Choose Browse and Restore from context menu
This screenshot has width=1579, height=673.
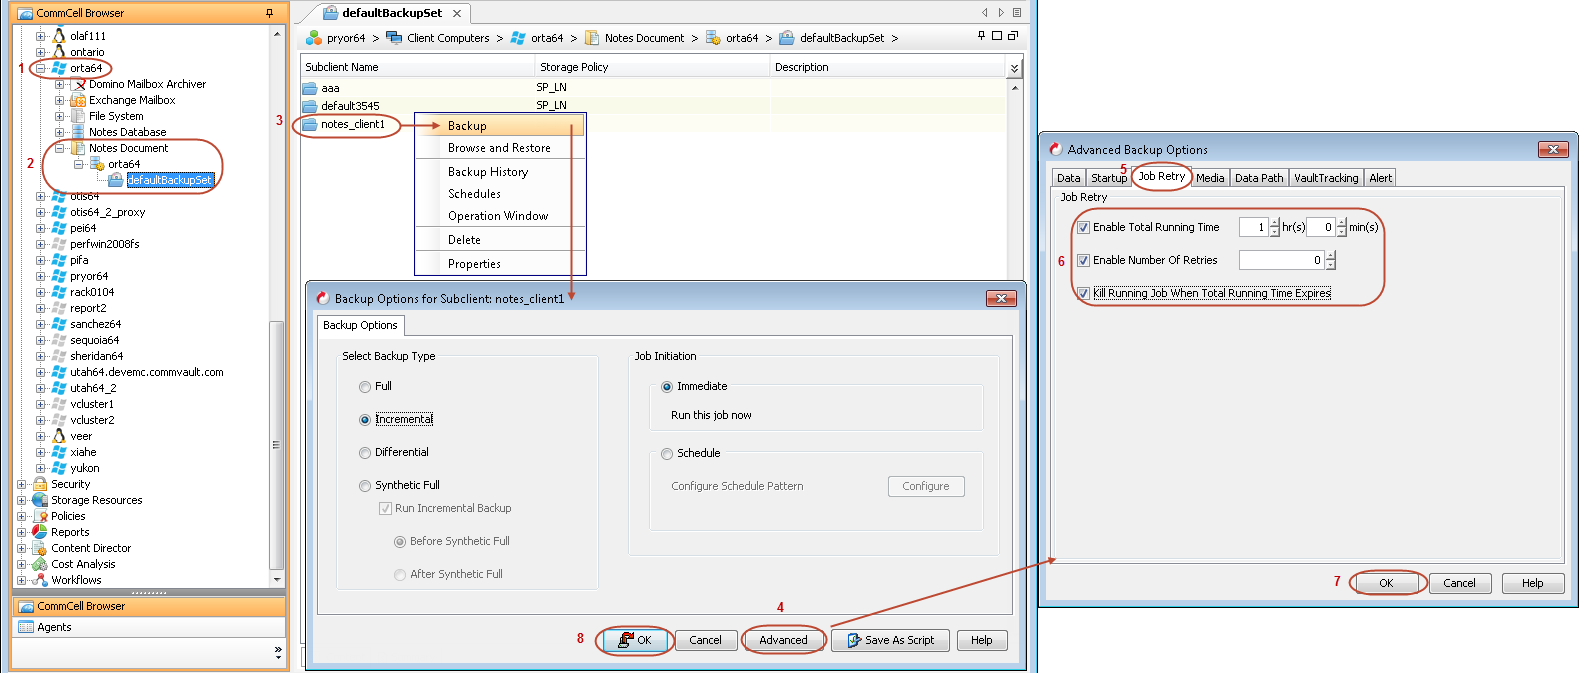coord(499,148)
